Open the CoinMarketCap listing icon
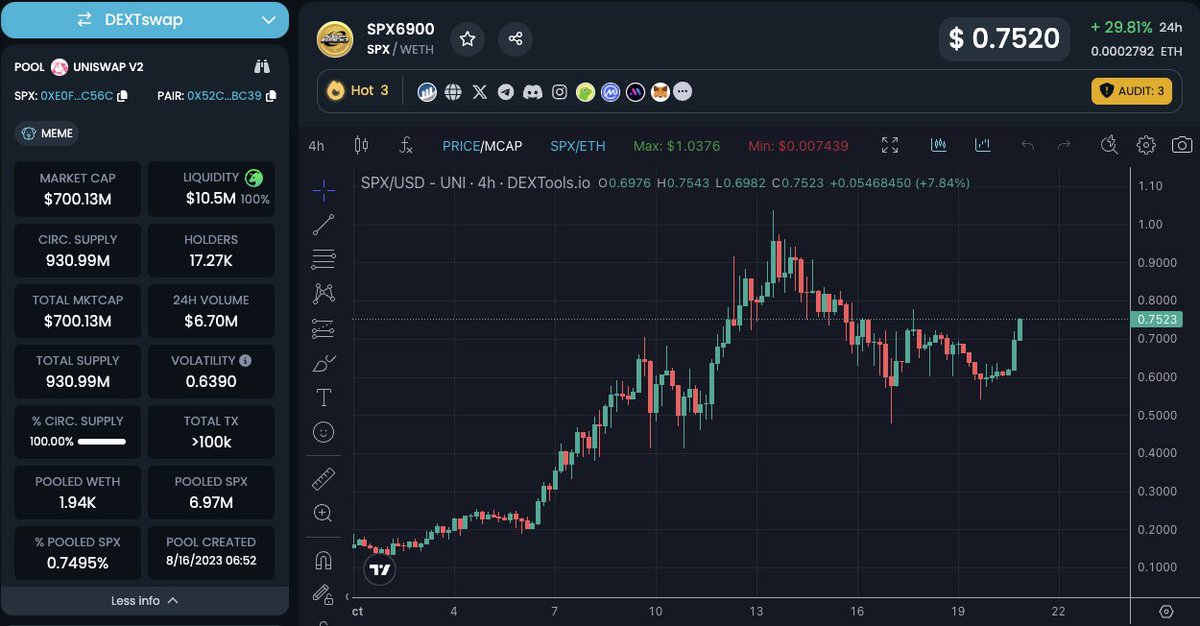This screenshot has width=1200, height=626. point(610,92)
